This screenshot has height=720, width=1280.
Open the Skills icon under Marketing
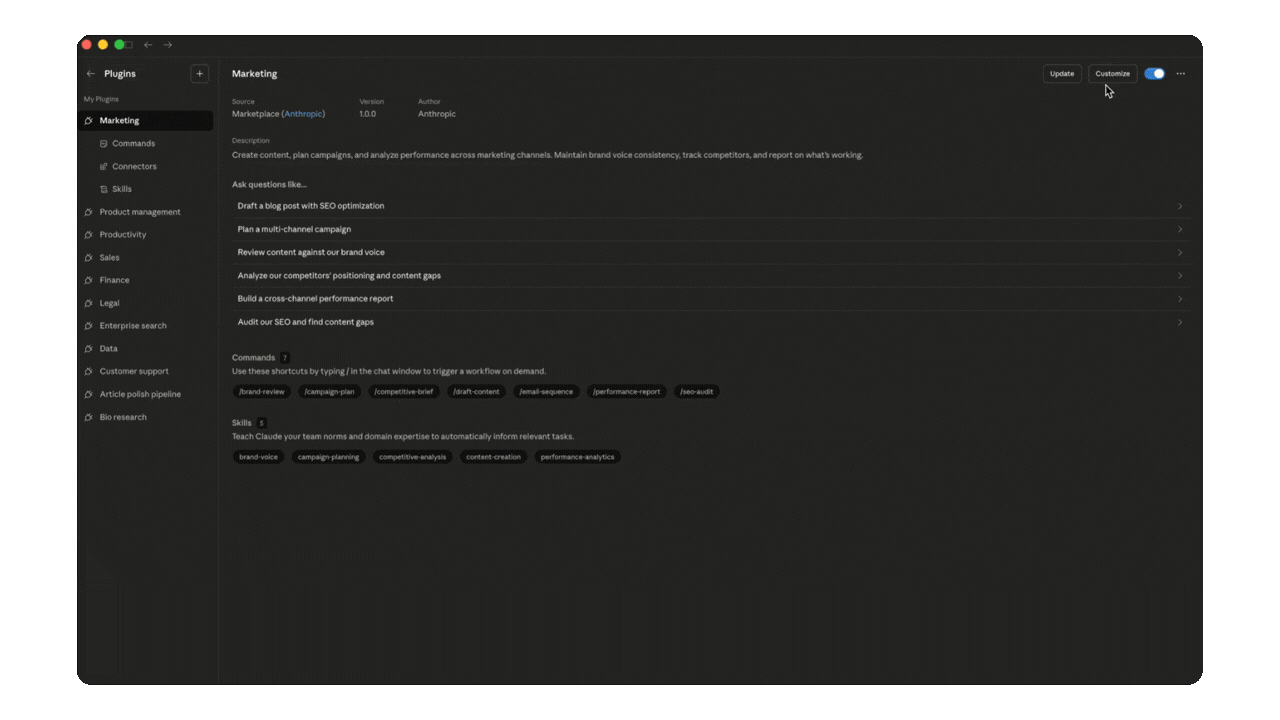coord(104,189)
